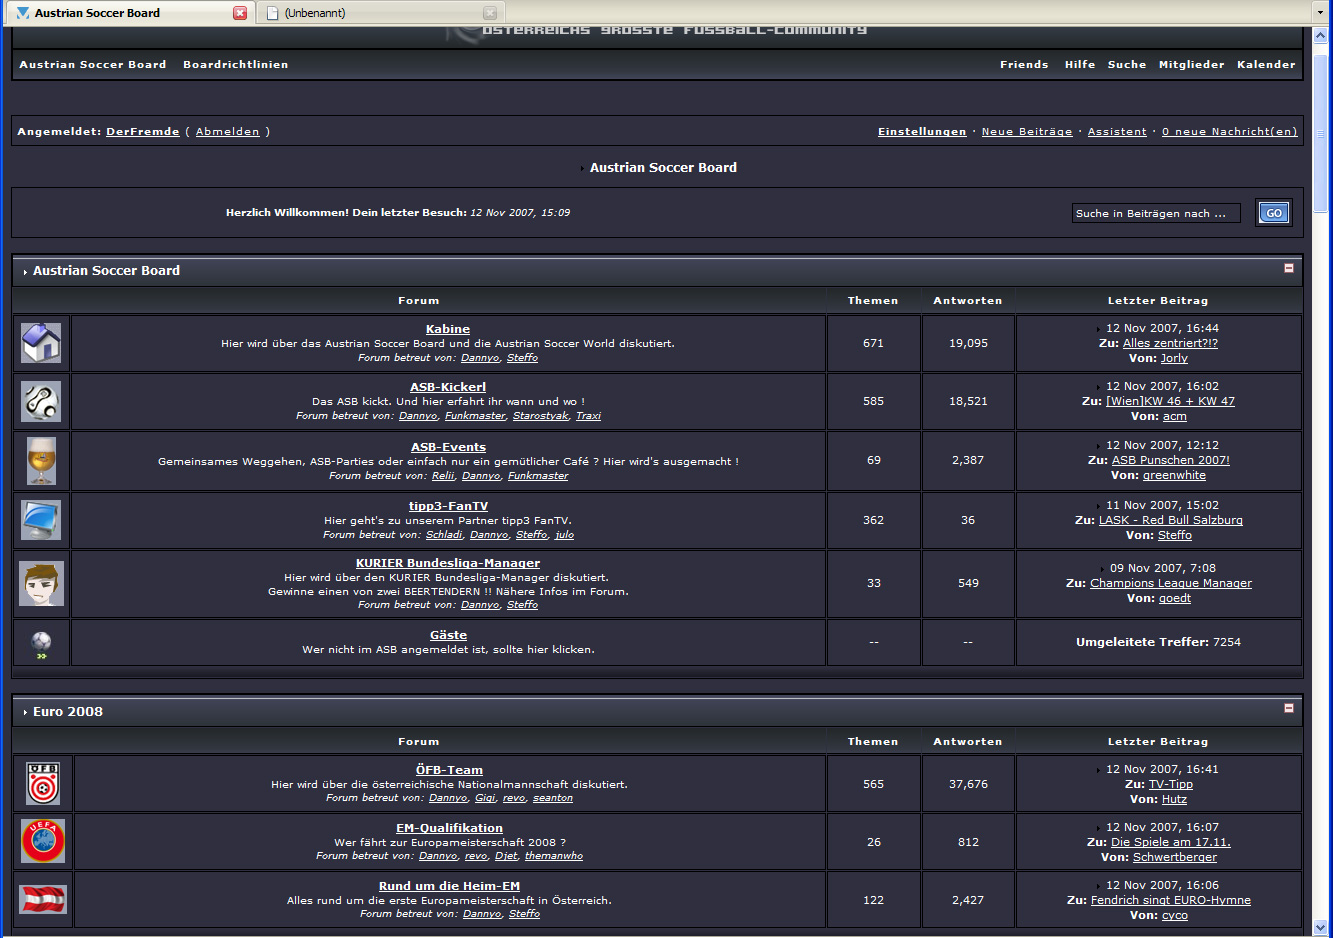Open Boardrichtlinien in the navigation bar
This screenshot has width=1333, height=938.
pyautogui.click(x=235, y=64)
